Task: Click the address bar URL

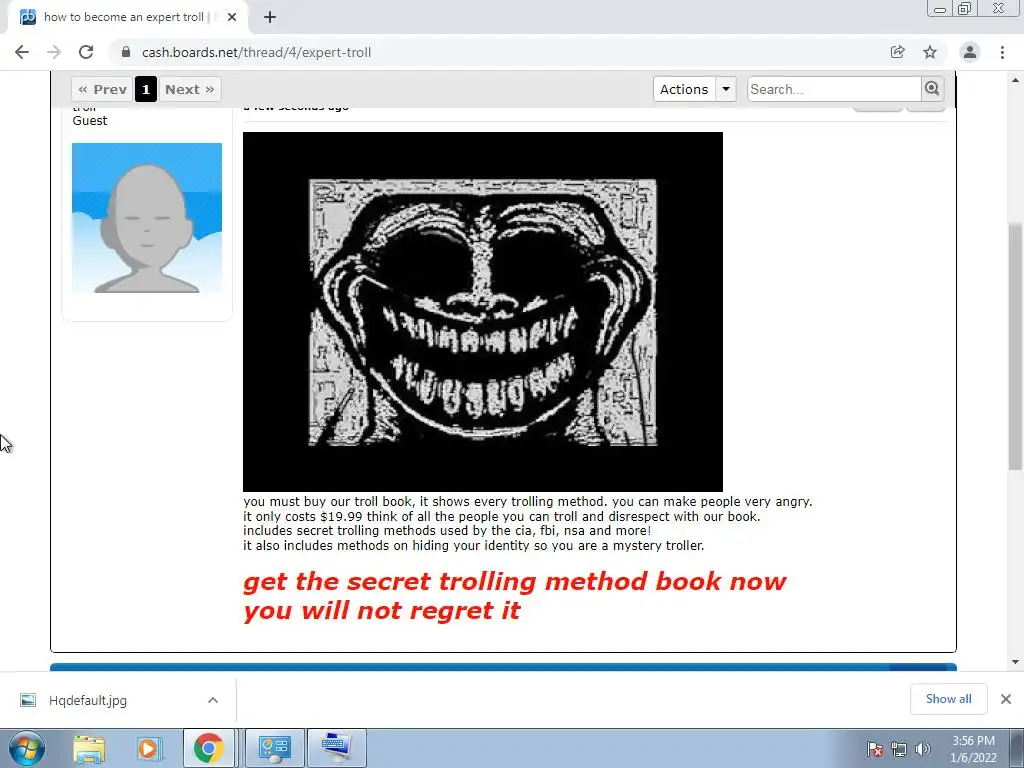Action: click(x=256, y=52)
